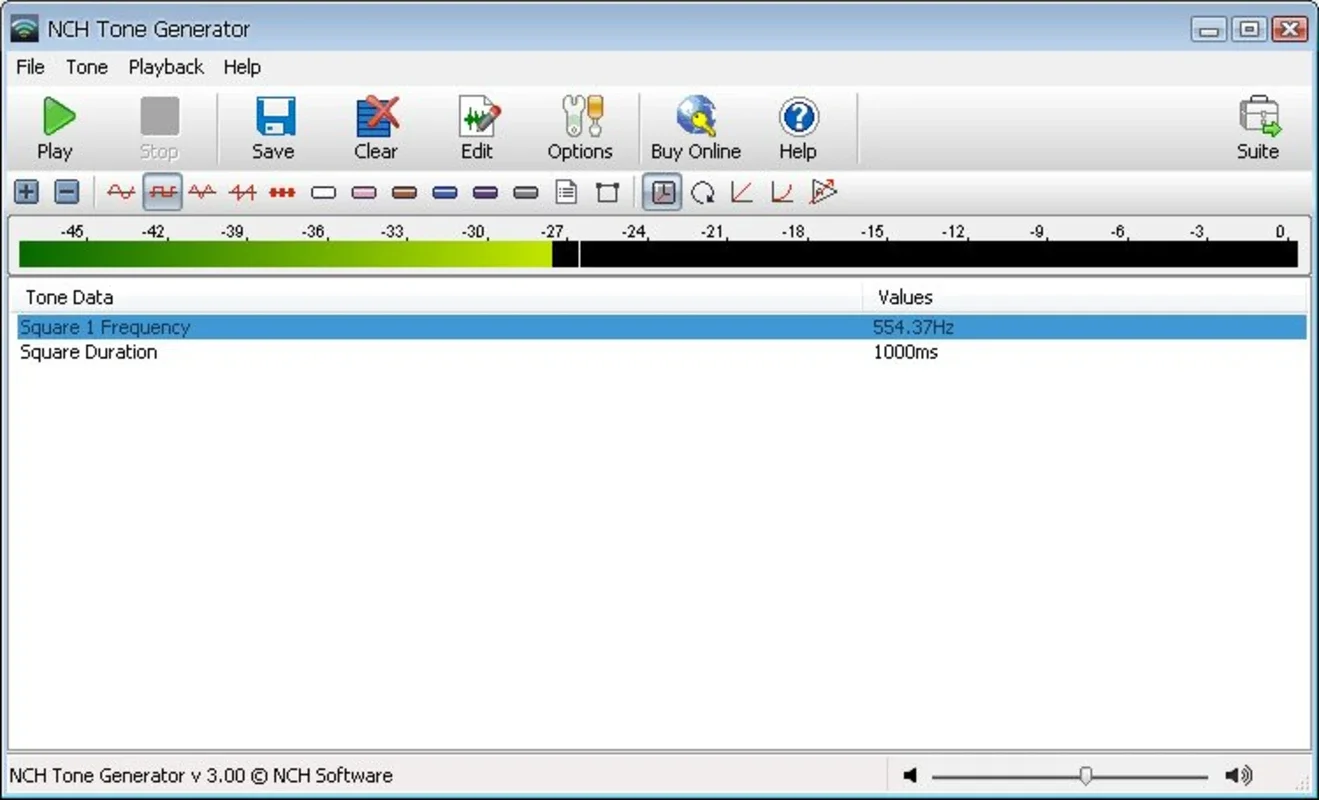Choose the brown noise icon

click(404, 192)
